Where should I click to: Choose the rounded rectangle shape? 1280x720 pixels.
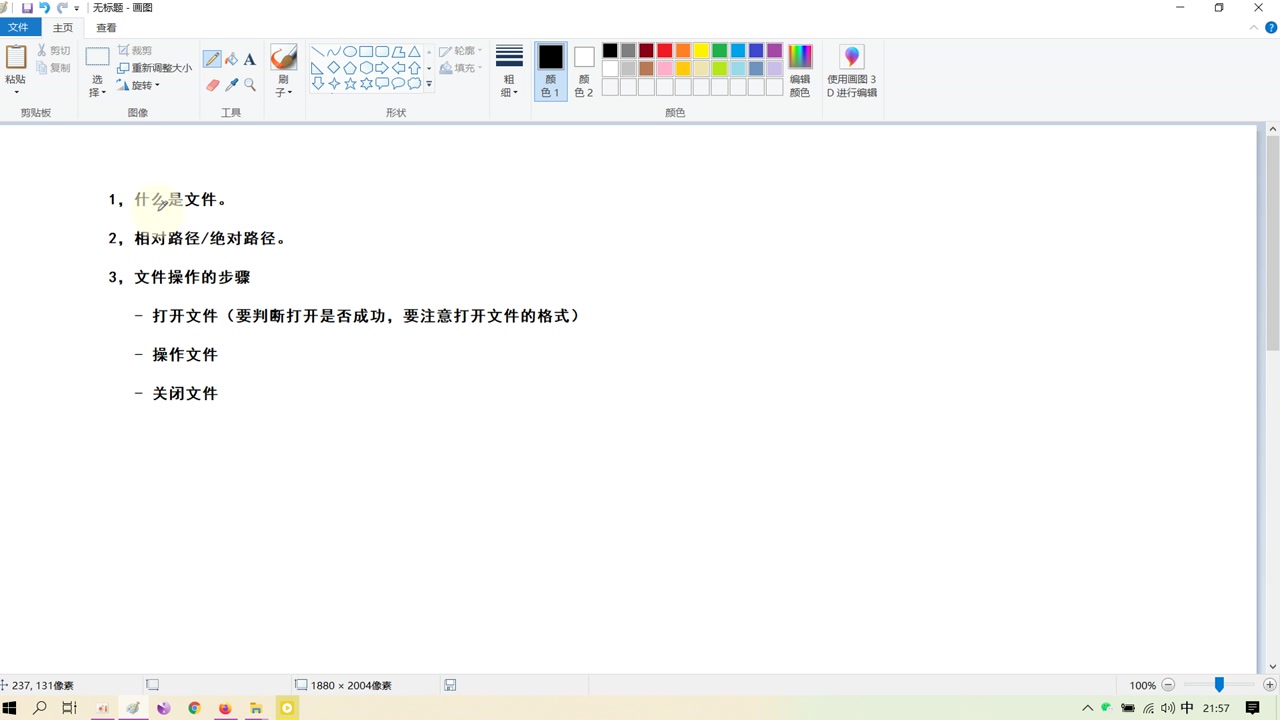[382, 52]
